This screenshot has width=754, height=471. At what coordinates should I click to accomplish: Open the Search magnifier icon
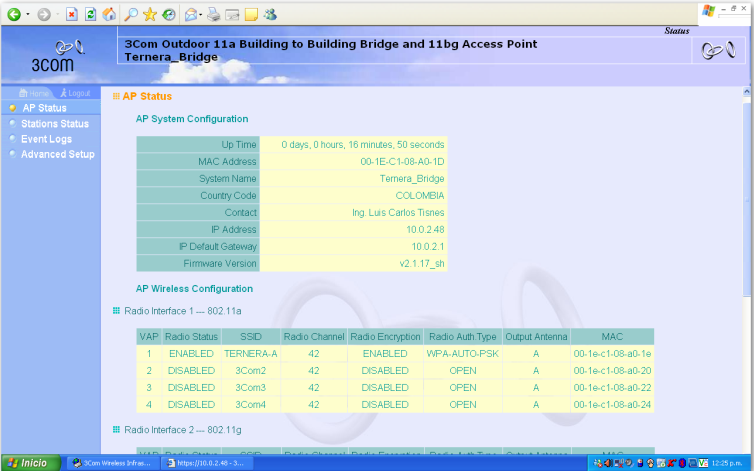click(x=131, y=15)
